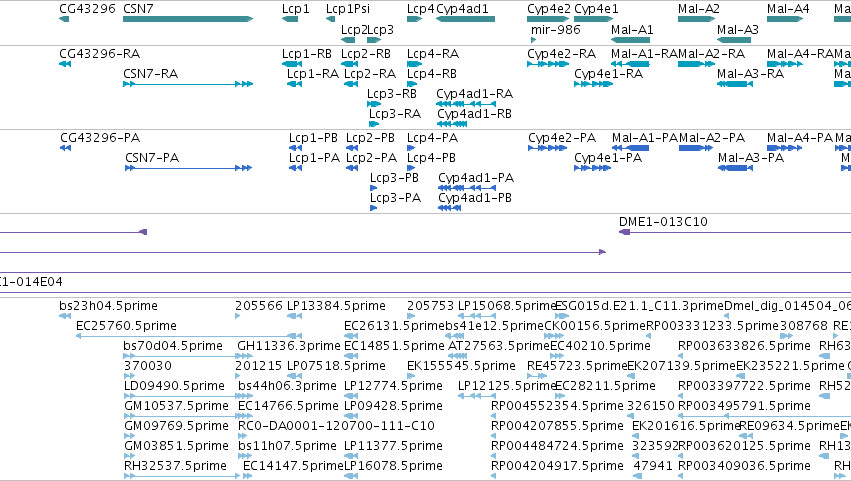851x481 pixels.
Task: Select the RH32537.5prime EST
Action: pyautogui.click(x=182, y=477)
